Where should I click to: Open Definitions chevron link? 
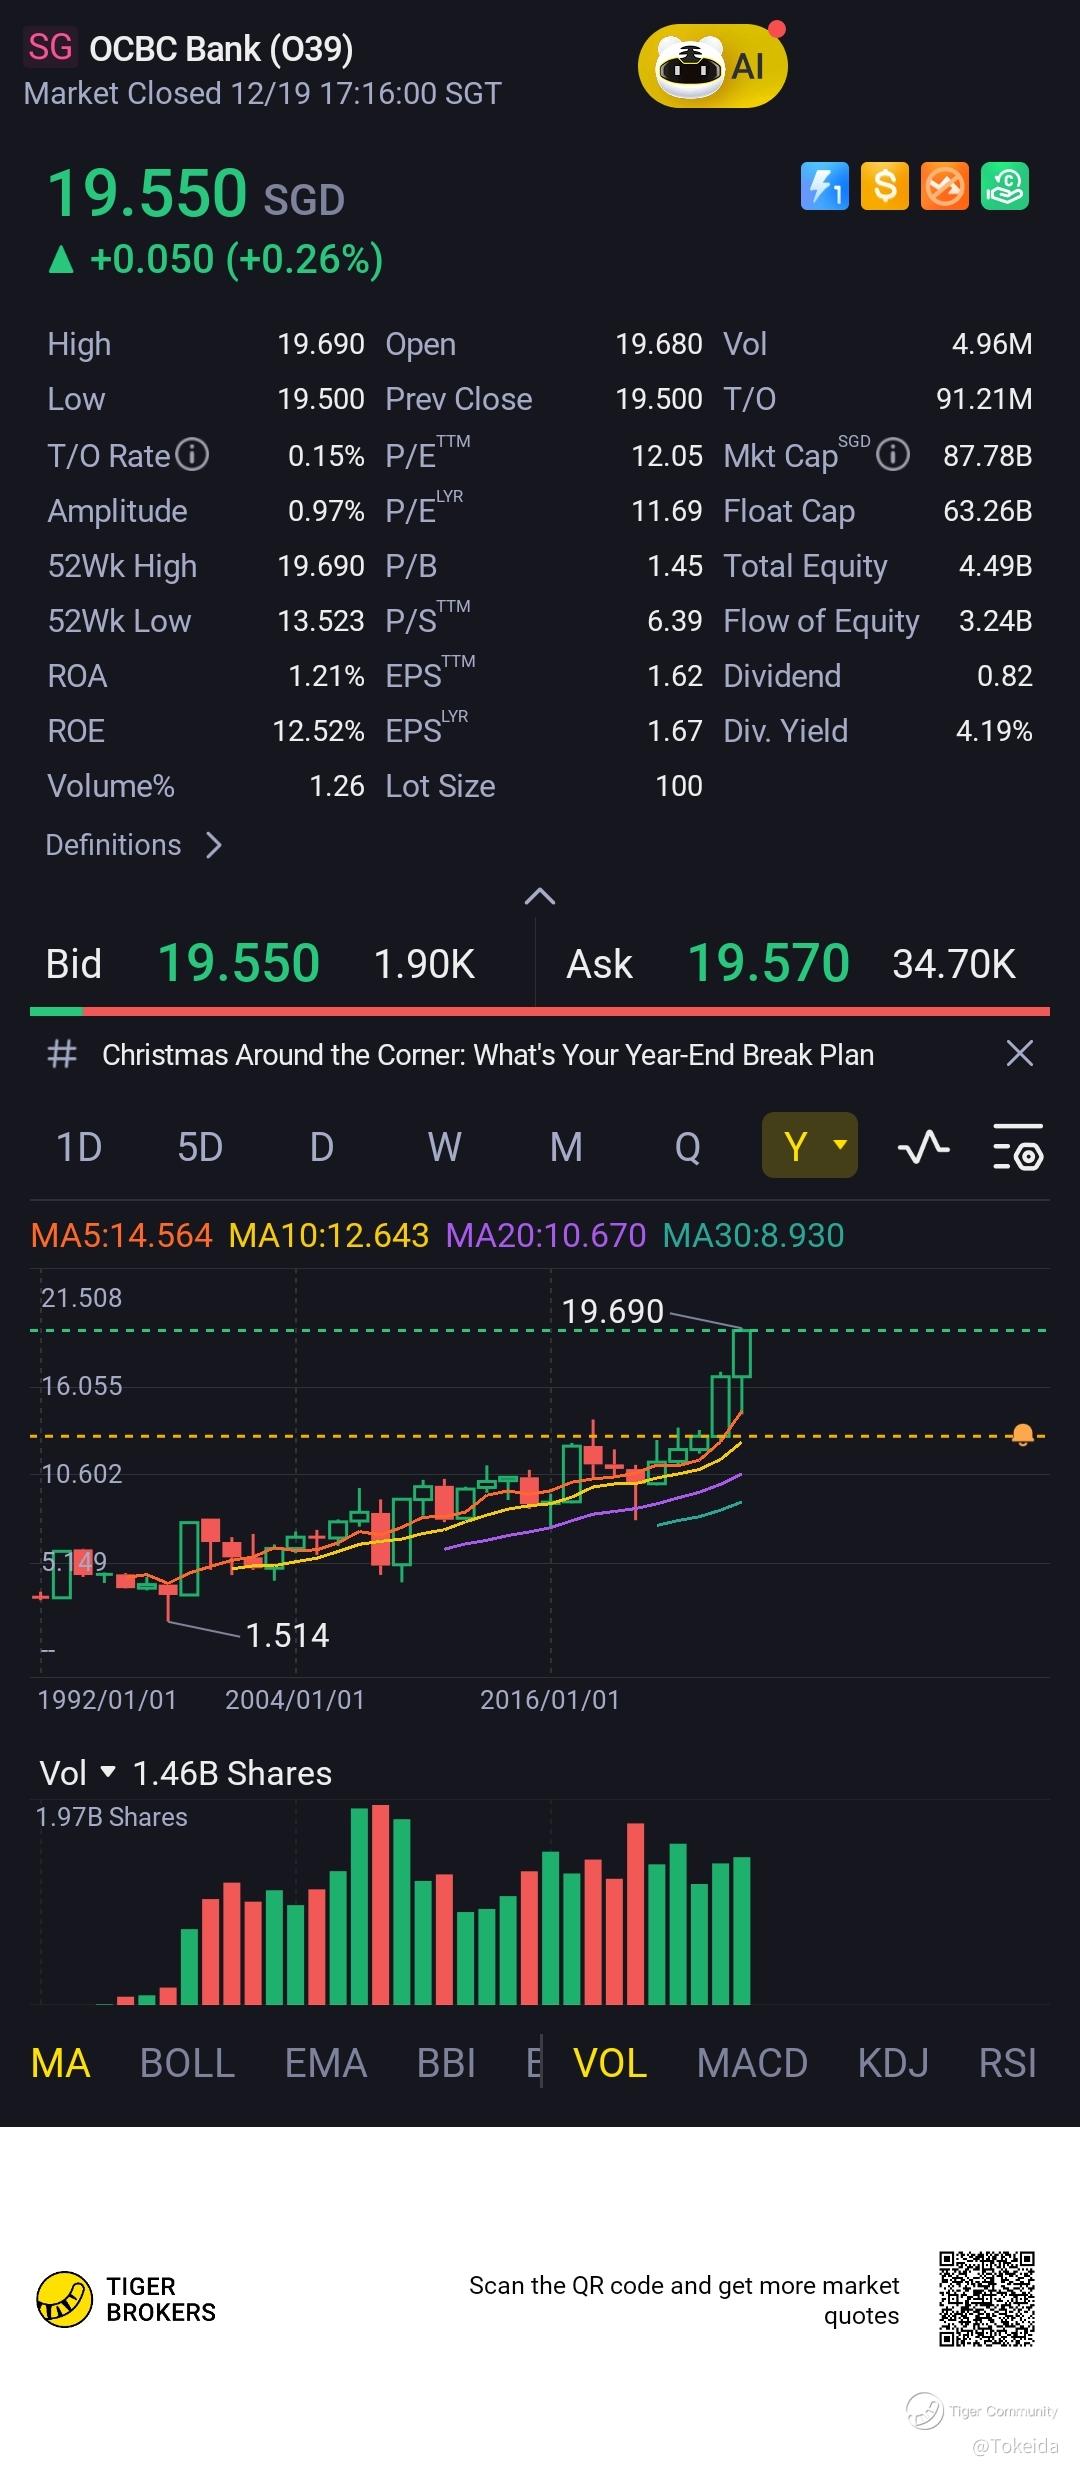click(x=133, y=845)
